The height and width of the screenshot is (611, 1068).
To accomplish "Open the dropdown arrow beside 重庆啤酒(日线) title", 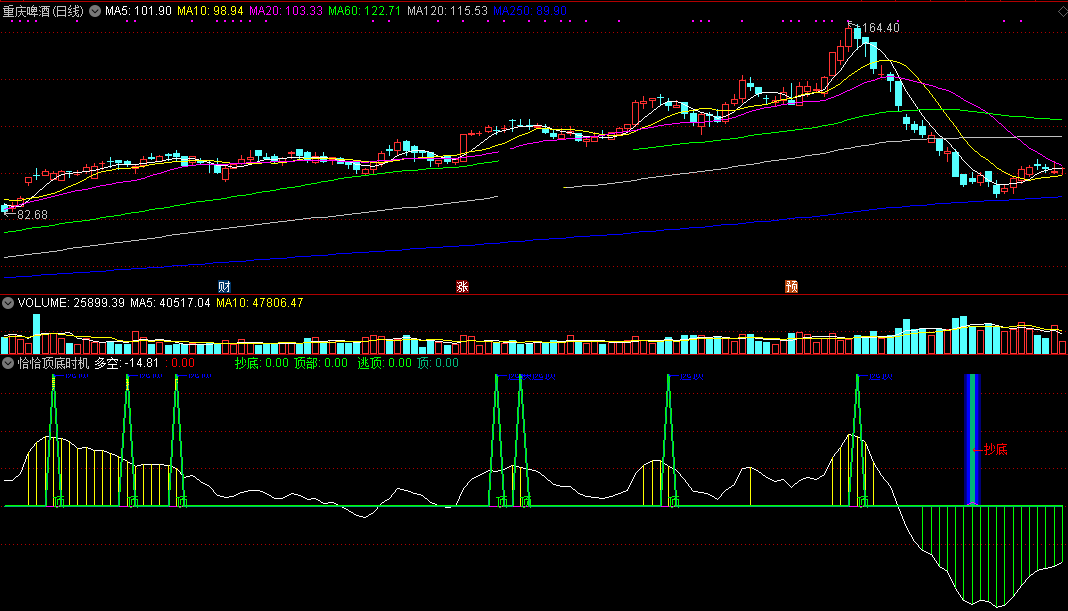I will point(95,11).
